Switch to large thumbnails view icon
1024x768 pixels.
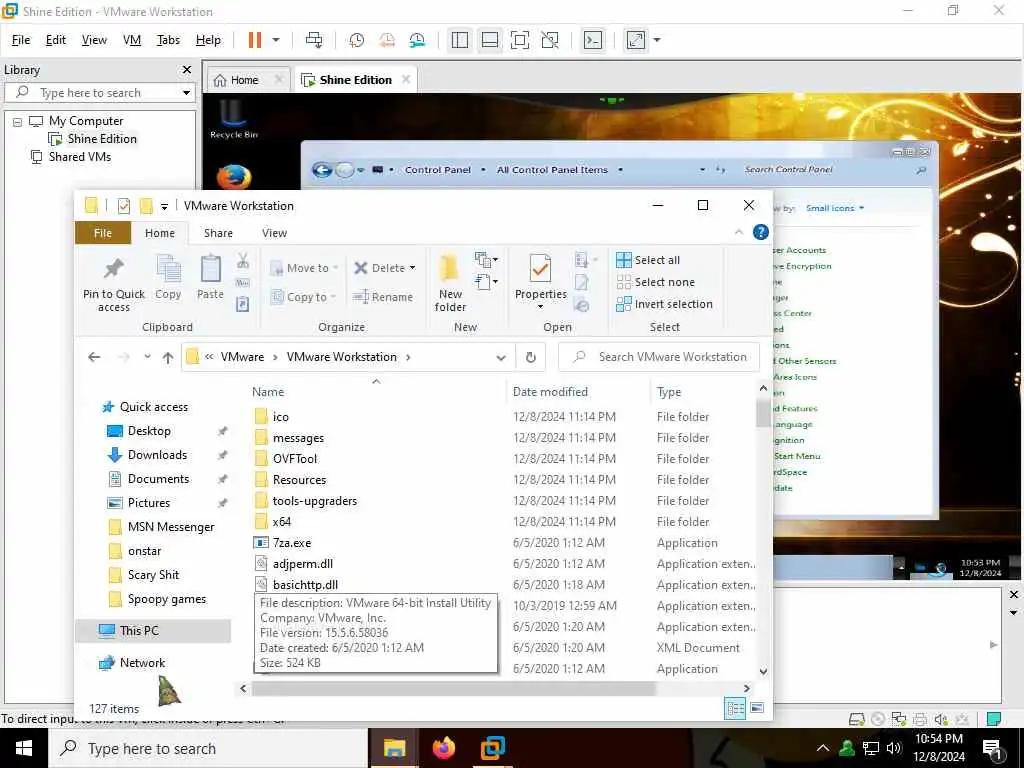pyautogui.click(x=758, y=709)
